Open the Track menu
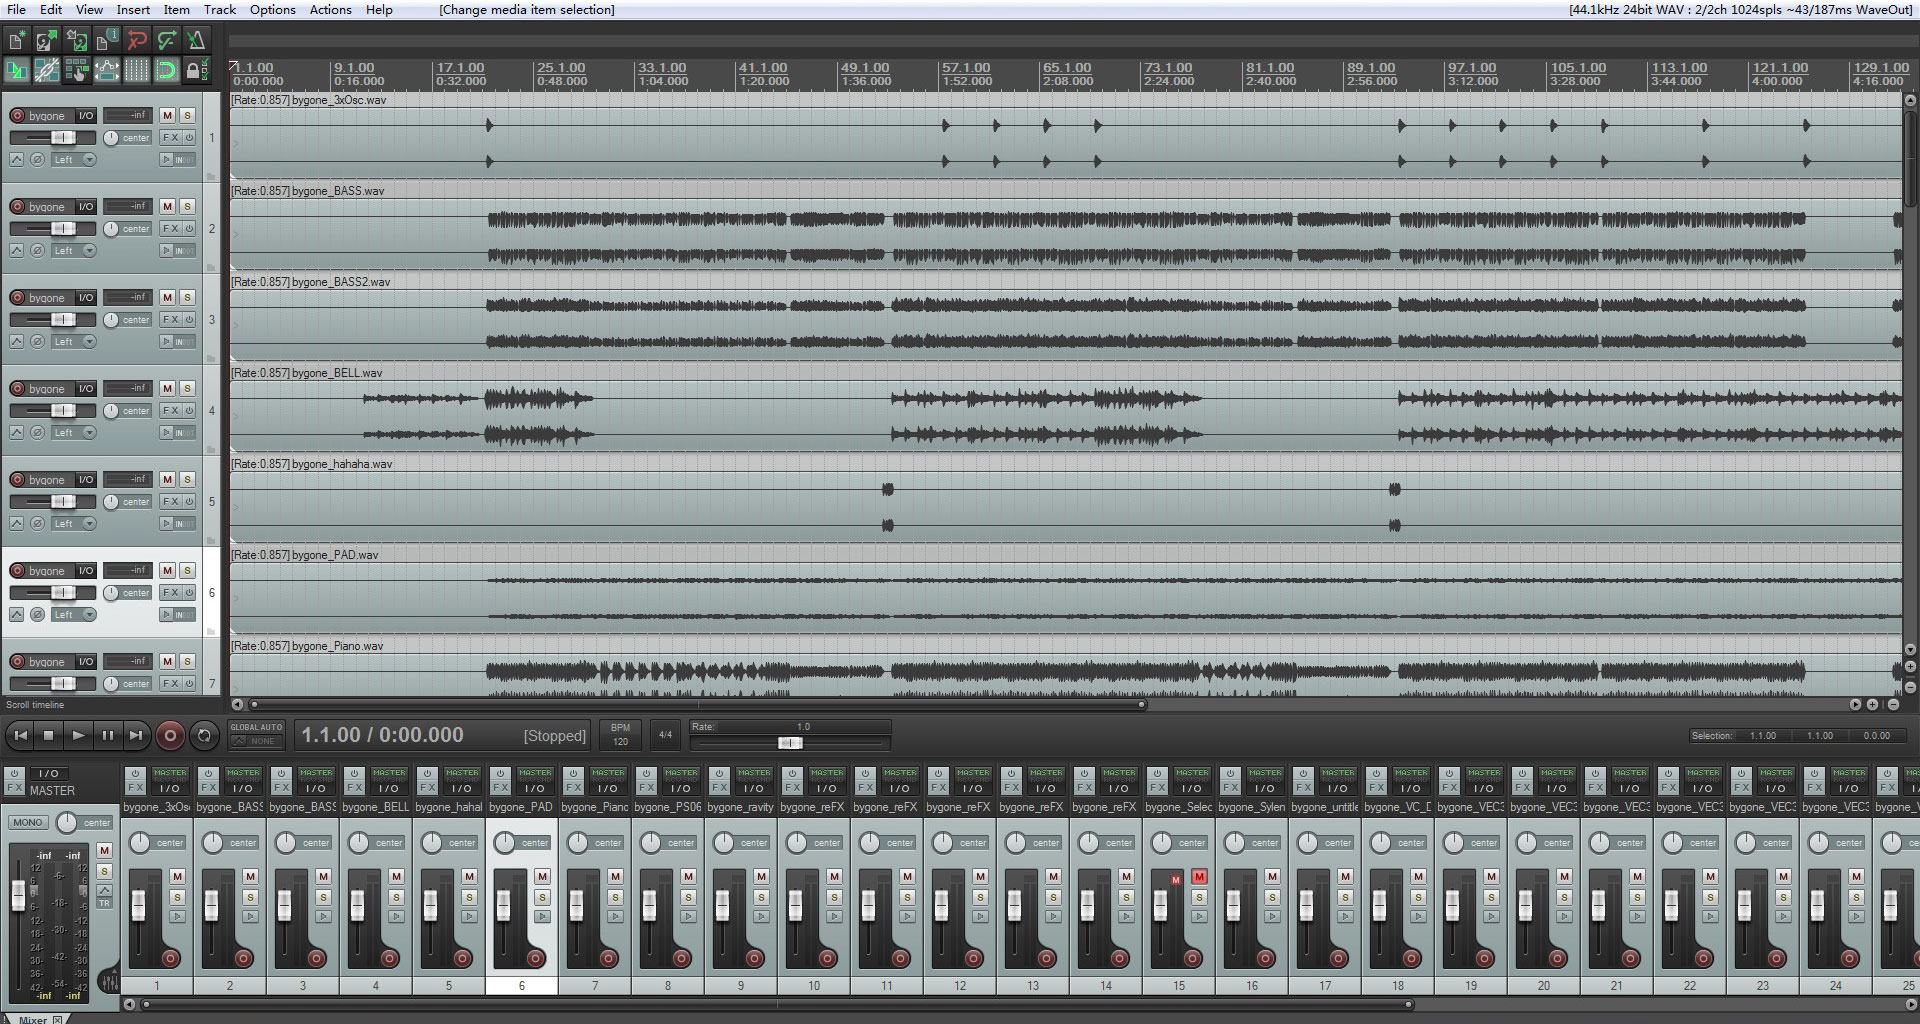Viewport: 1920px width, 1024px height. coord(220,9)
